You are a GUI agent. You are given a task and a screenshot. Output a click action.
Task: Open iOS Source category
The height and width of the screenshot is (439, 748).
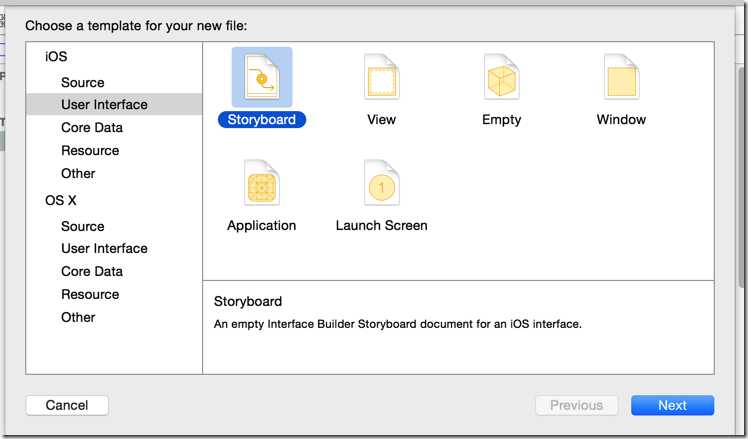point(83,82)
